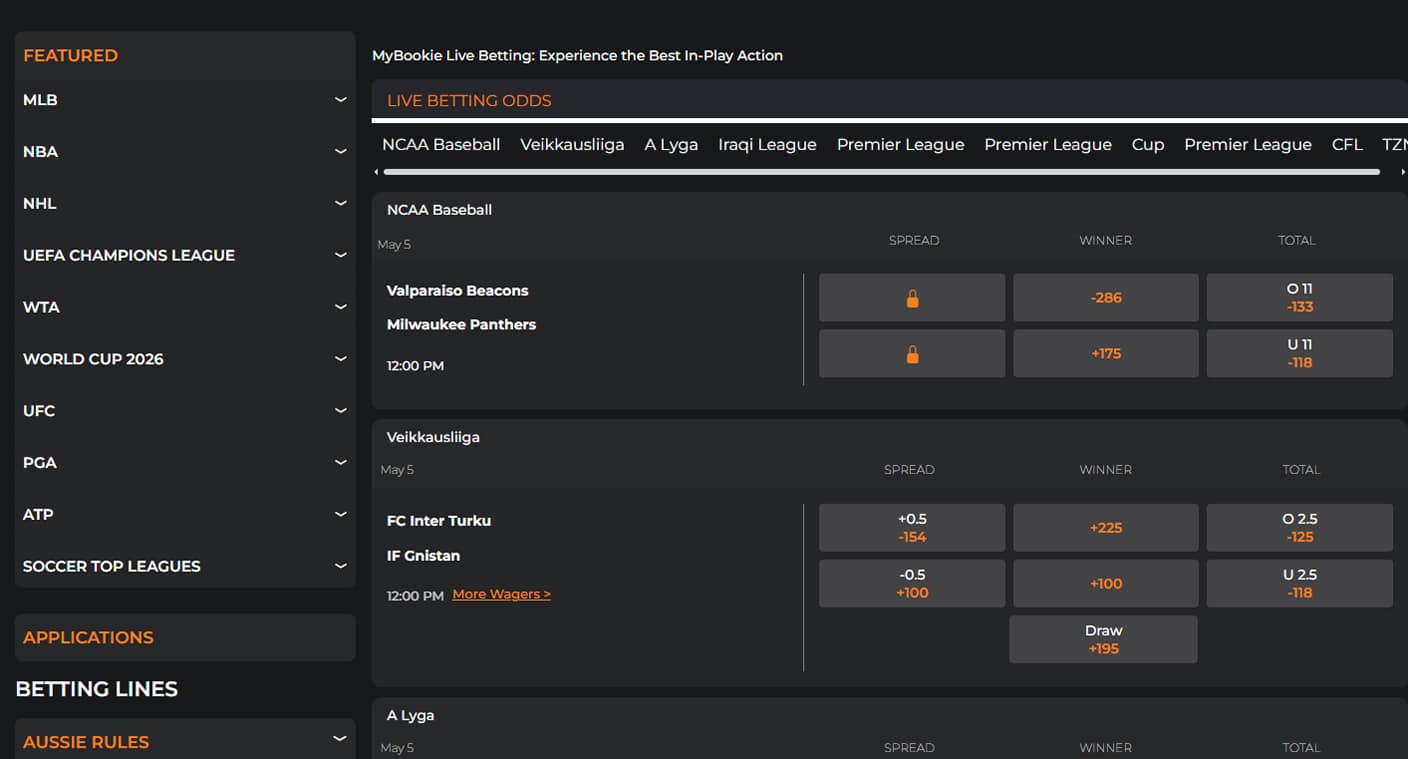Open More Wagers for Inter Turku match

coord(501,594)
